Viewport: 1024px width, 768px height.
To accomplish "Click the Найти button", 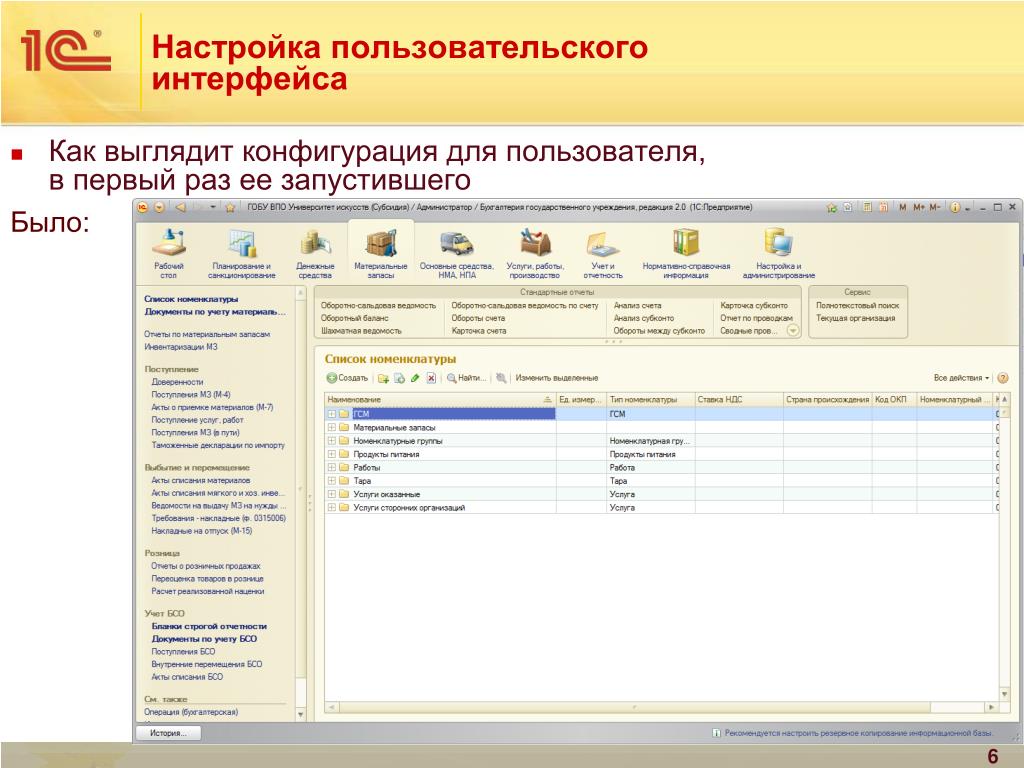I will click(x=466, y=378).
